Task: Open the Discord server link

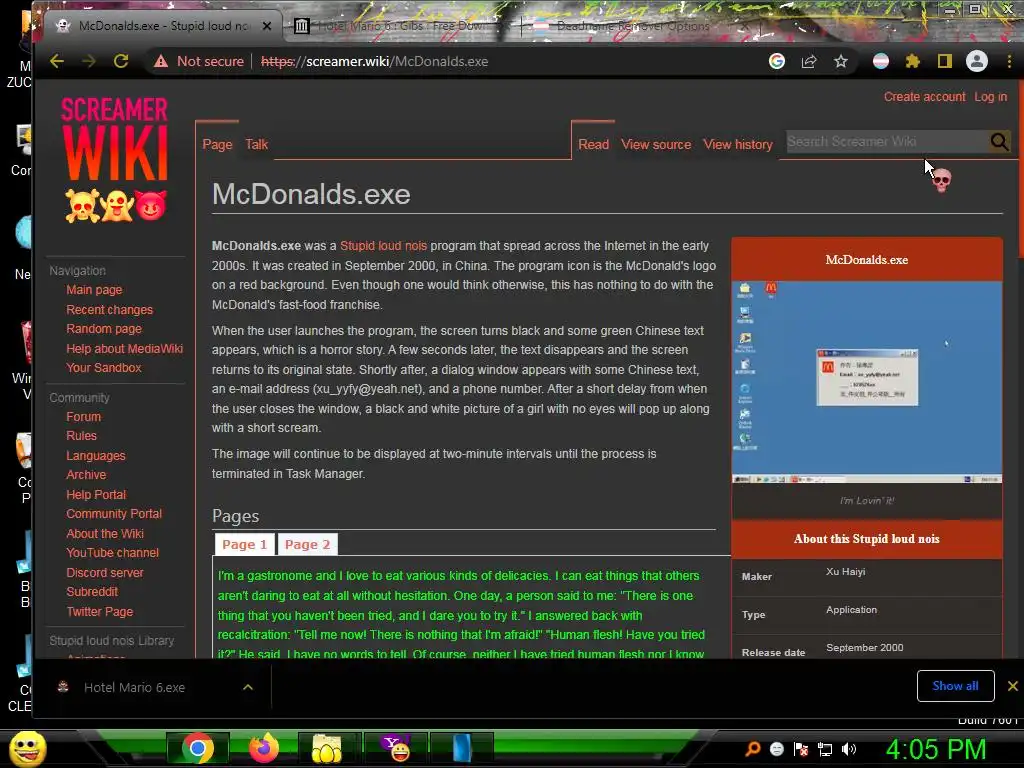Action: (104, 573)
